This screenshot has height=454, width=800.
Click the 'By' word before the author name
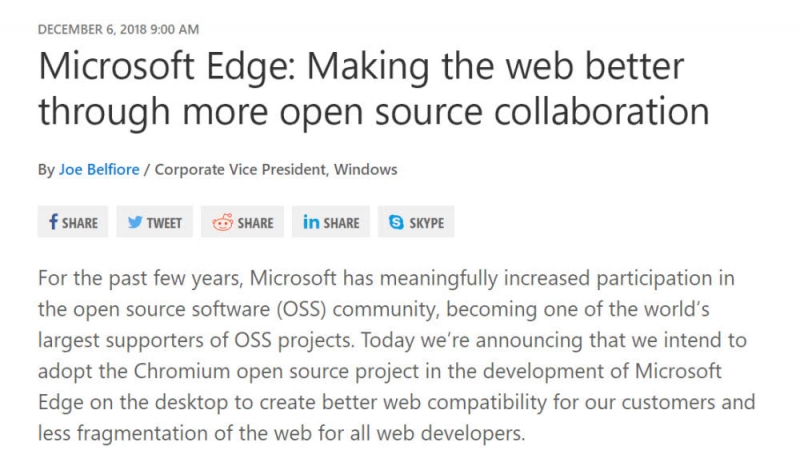46,170
